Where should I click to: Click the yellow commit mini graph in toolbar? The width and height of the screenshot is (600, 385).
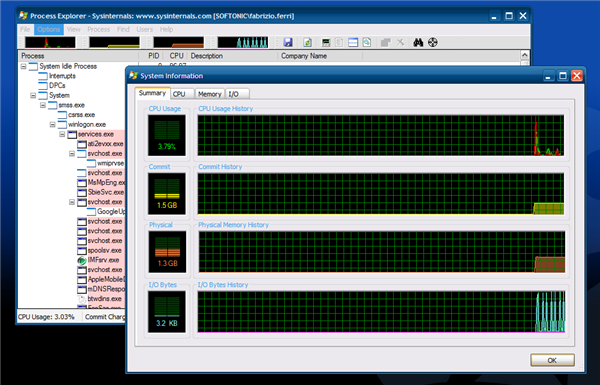[114, 42]
